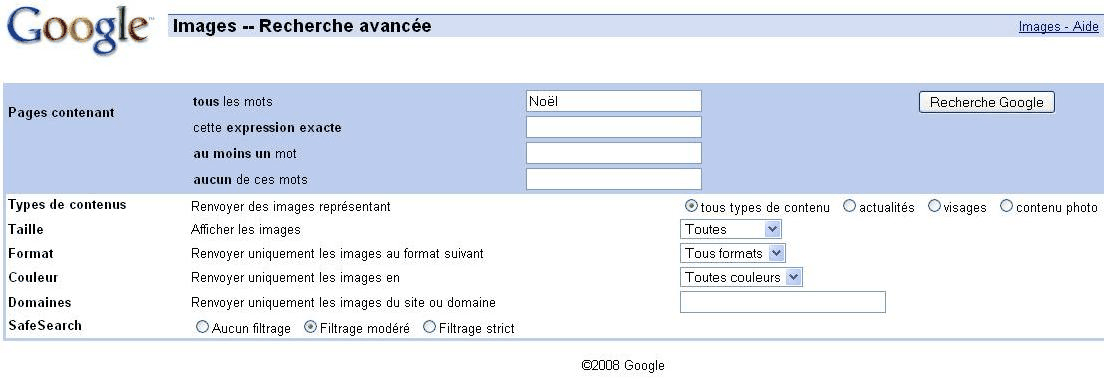Focus the 'tous les mots' field containing Noël
The image size is (1104, 379).
pos(614,101)
